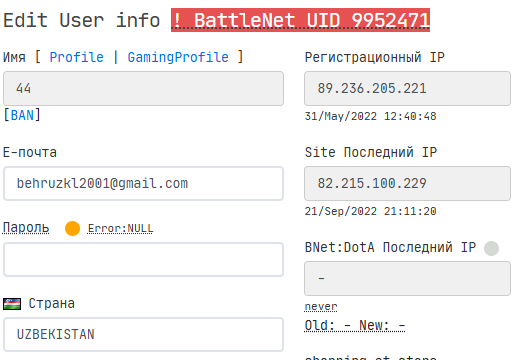Click the BAN link under name
Viewport: 522px width, 360px height.
(x=22, y=115)
